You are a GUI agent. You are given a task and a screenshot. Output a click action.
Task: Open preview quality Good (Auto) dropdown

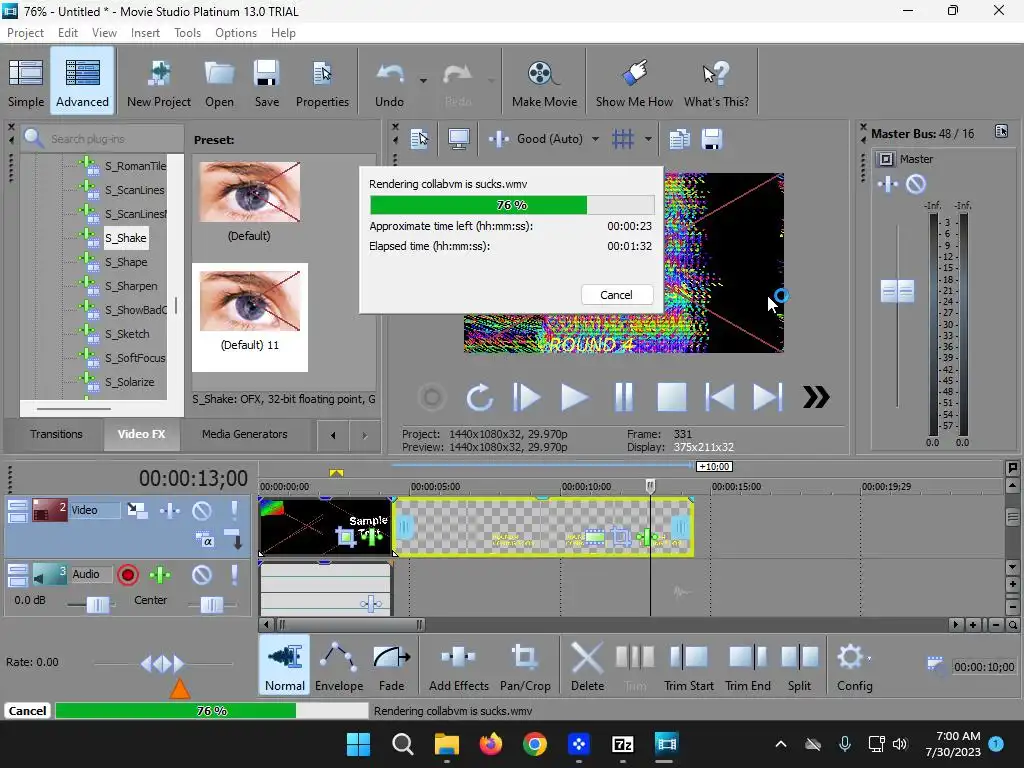tap(595, 139)
